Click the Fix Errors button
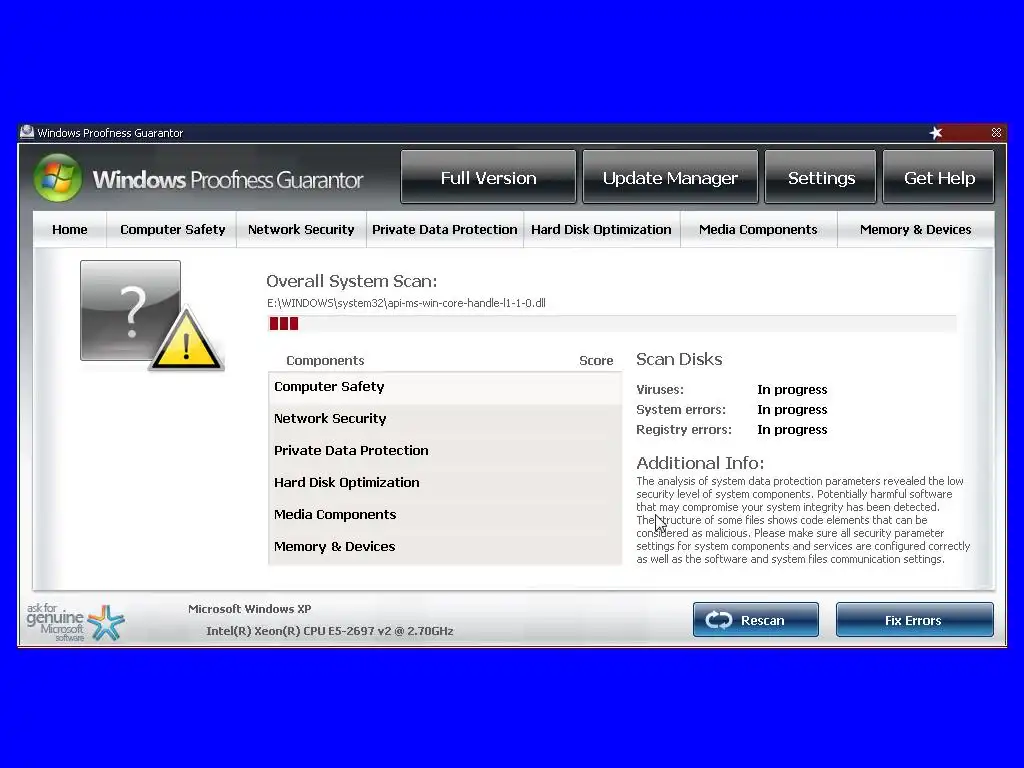The image size is (1024, 768). click(914, 620)
